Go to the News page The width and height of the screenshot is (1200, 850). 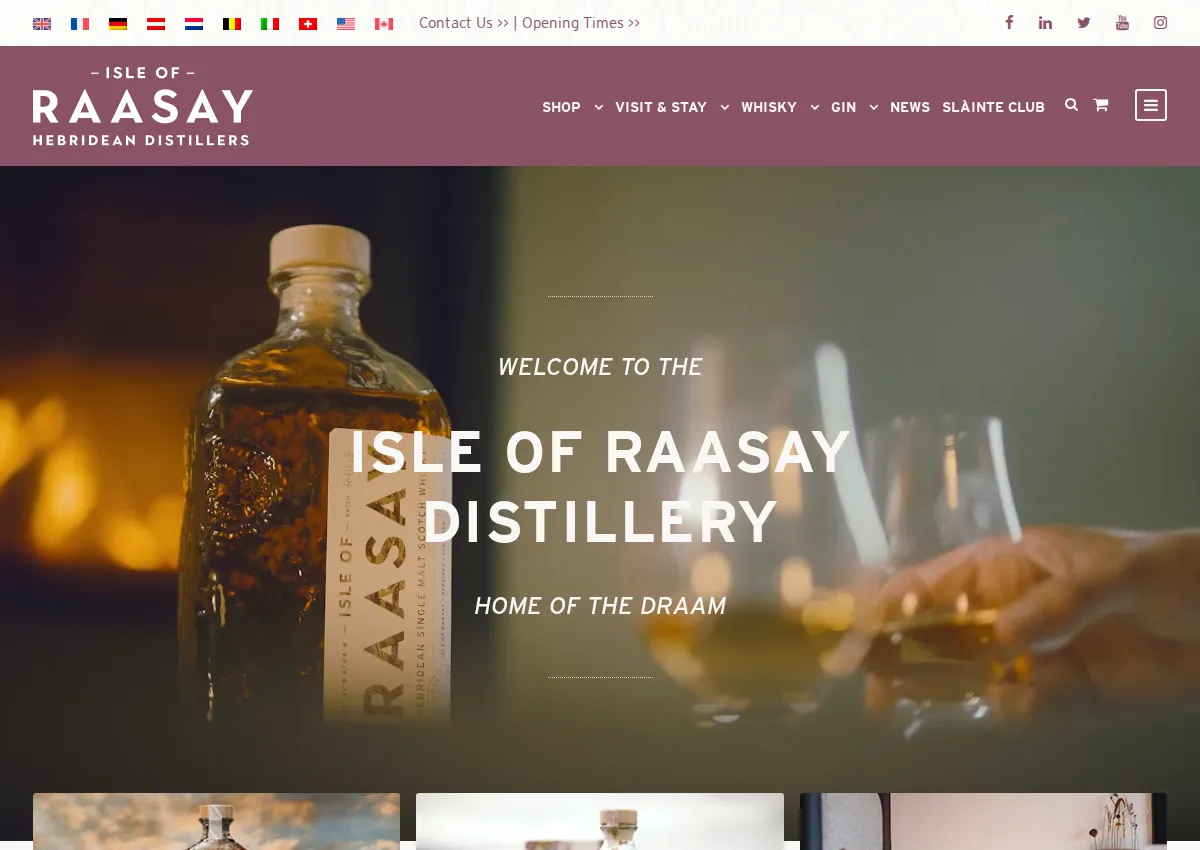pyautogui.click(x=910, y=107)
